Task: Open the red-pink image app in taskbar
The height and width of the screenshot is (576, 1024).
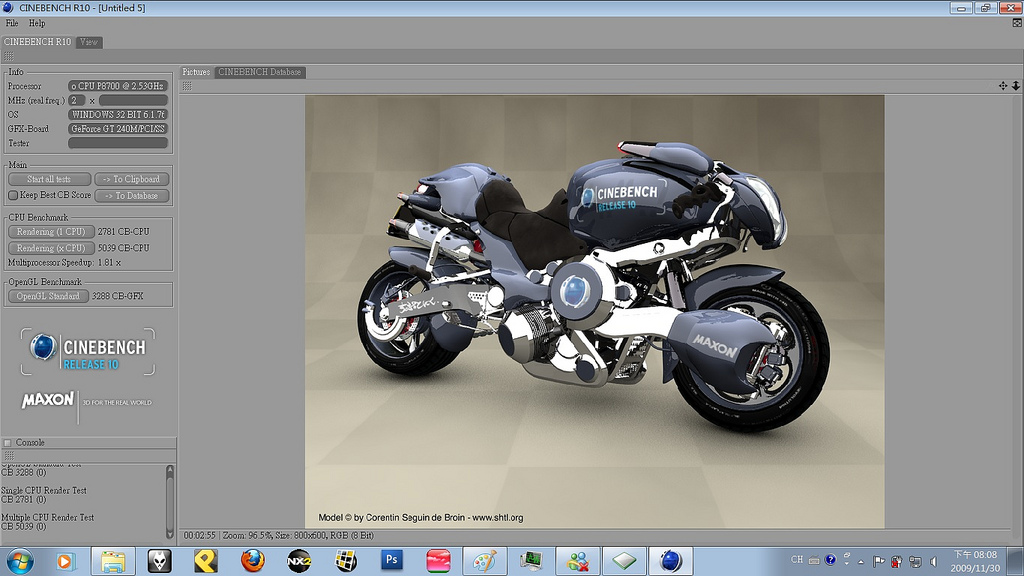Action: 438,561
